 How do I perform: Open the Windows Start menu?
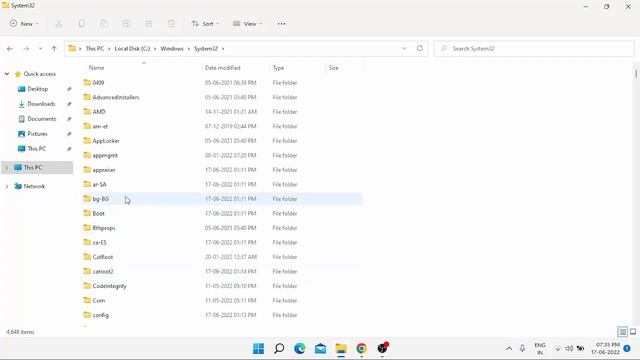[258, 349]
